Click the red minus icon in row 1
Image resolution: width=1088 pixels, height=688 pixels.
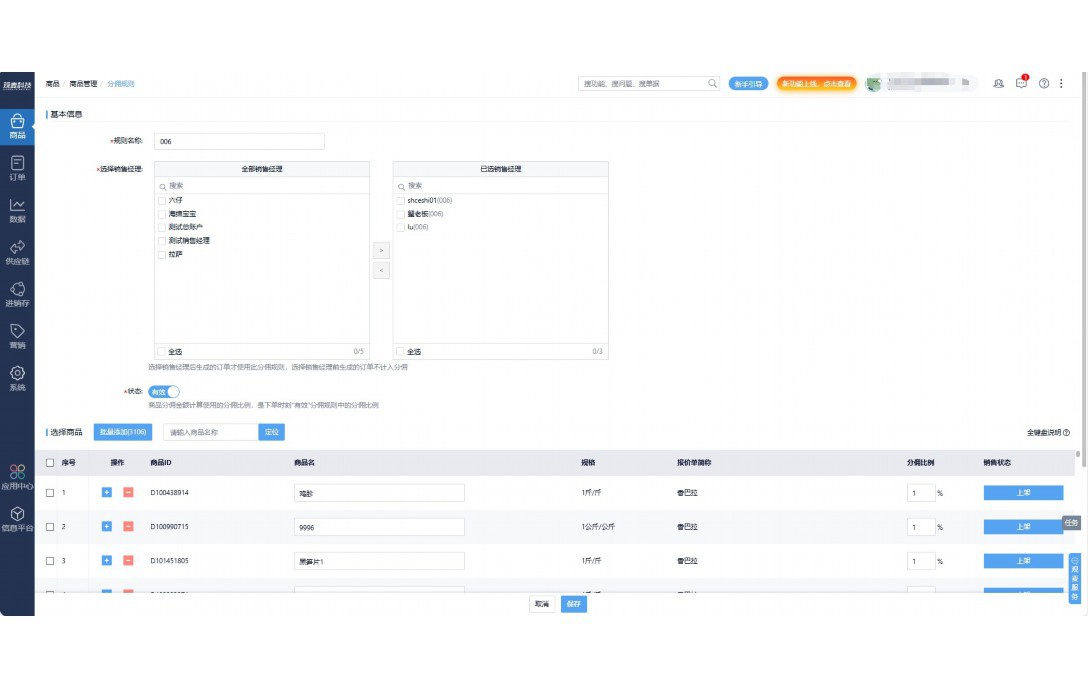coord(128,492)
